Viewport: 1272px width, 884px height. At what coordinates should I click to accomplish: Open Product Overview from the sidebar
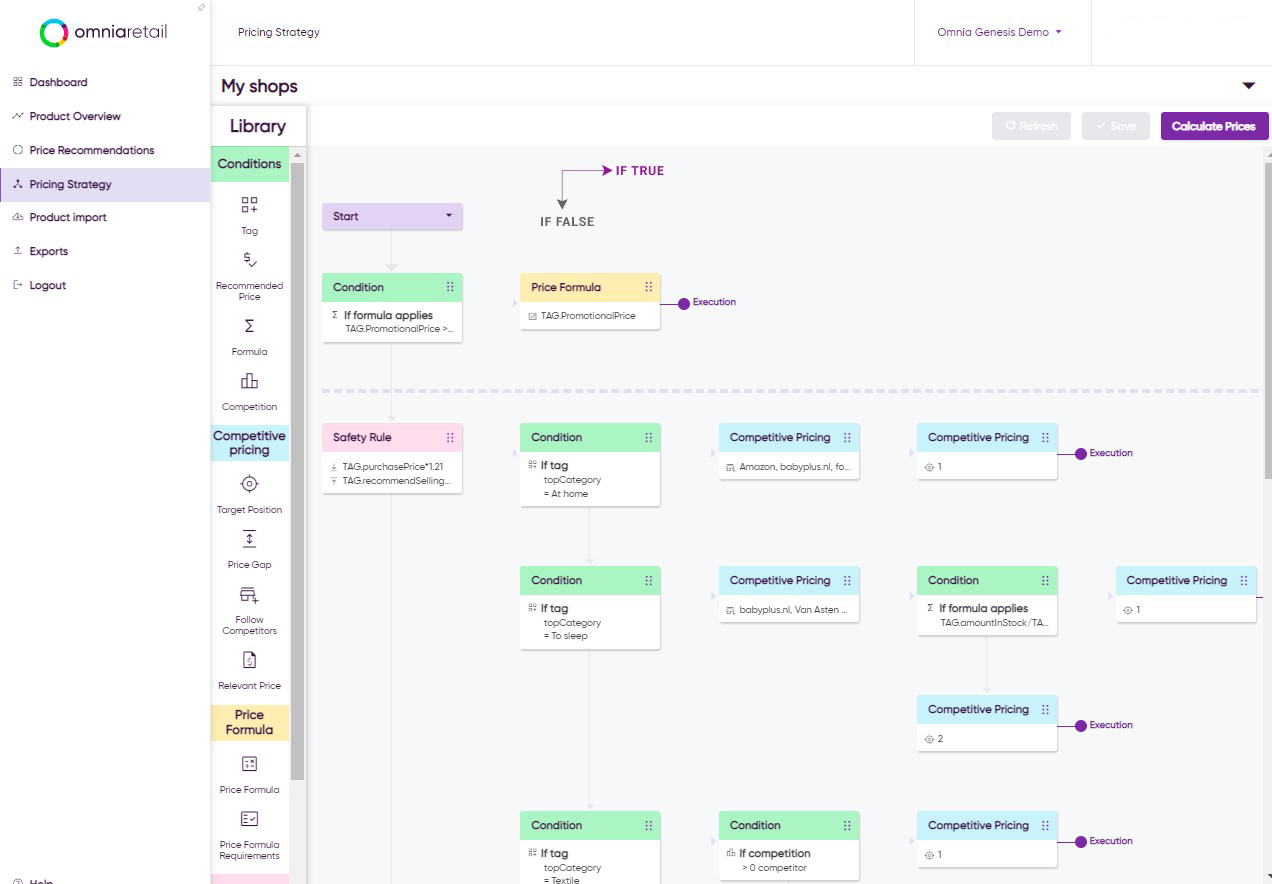click(75, 116)
